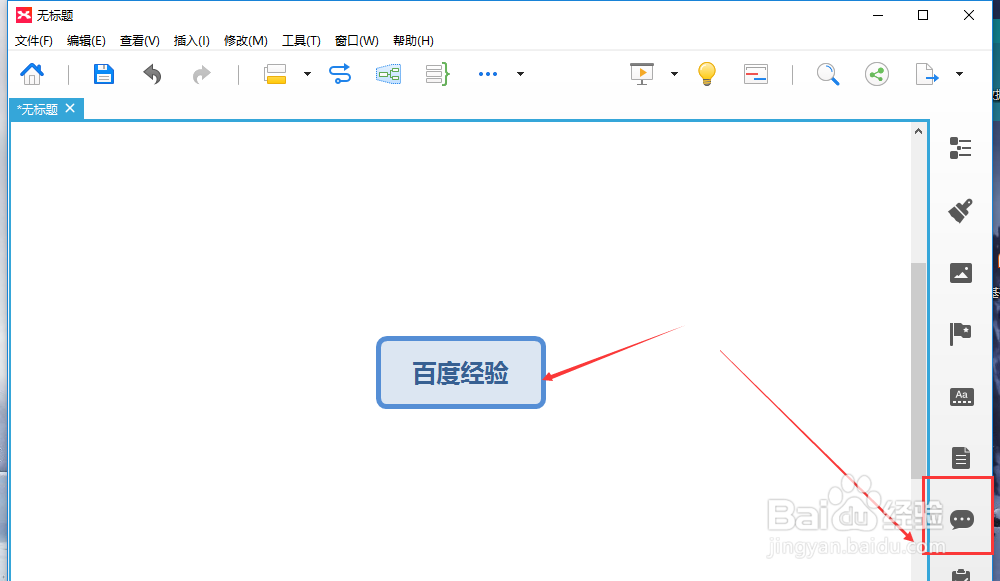Open the Themes Aa panel

tap(961, 397)
